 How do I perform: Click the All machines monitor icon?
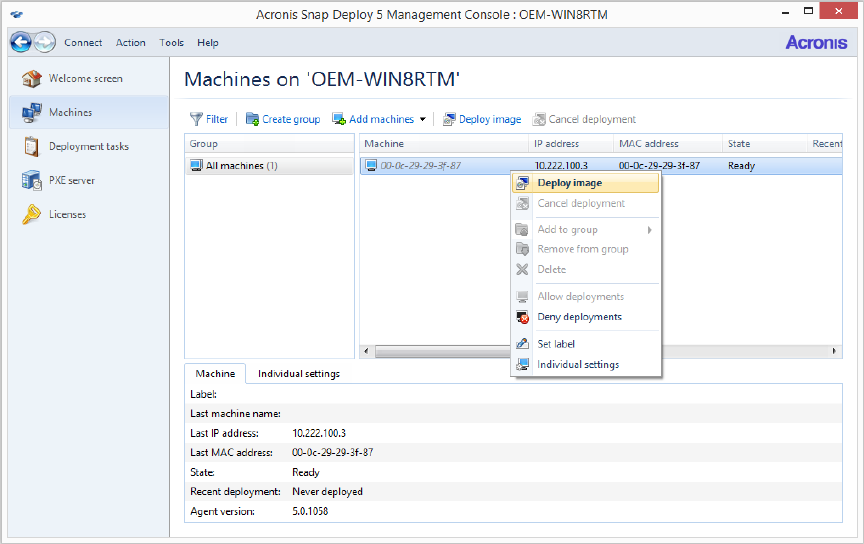196,165
